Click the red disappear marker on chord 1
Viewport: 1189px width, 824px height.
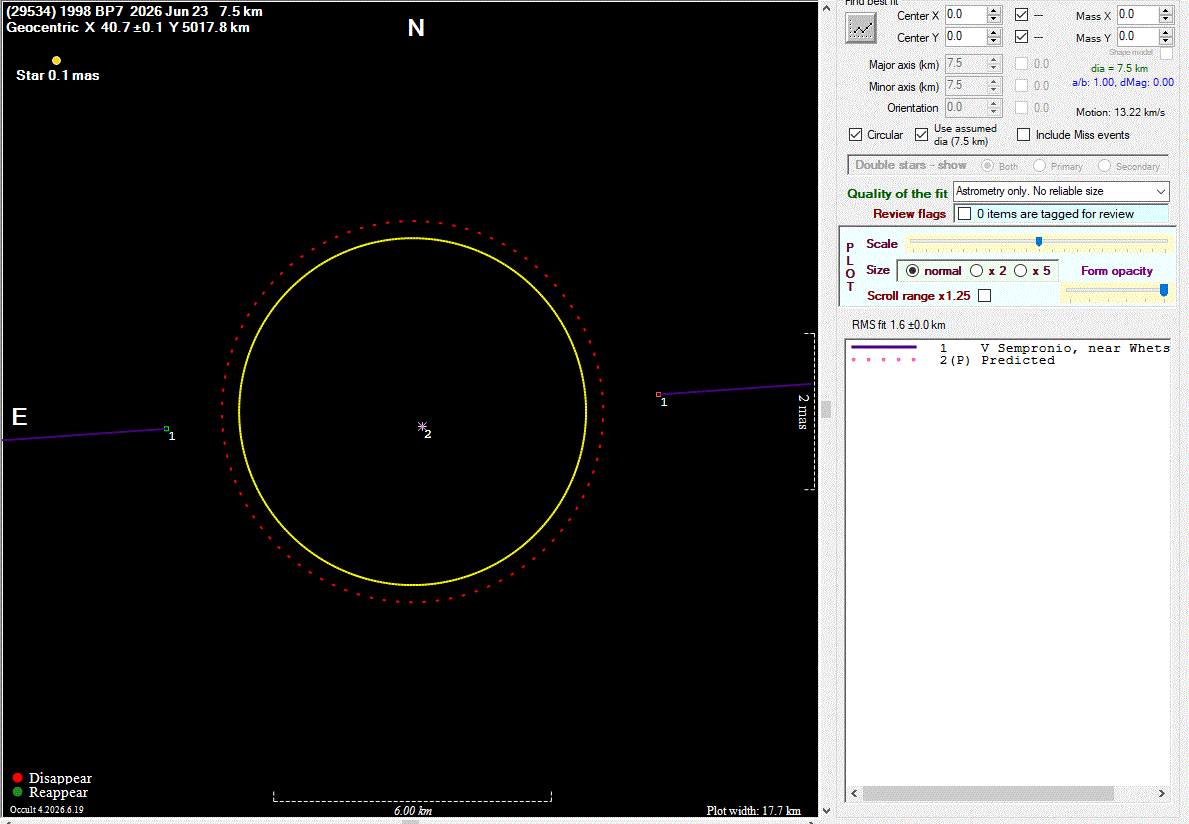658,394
